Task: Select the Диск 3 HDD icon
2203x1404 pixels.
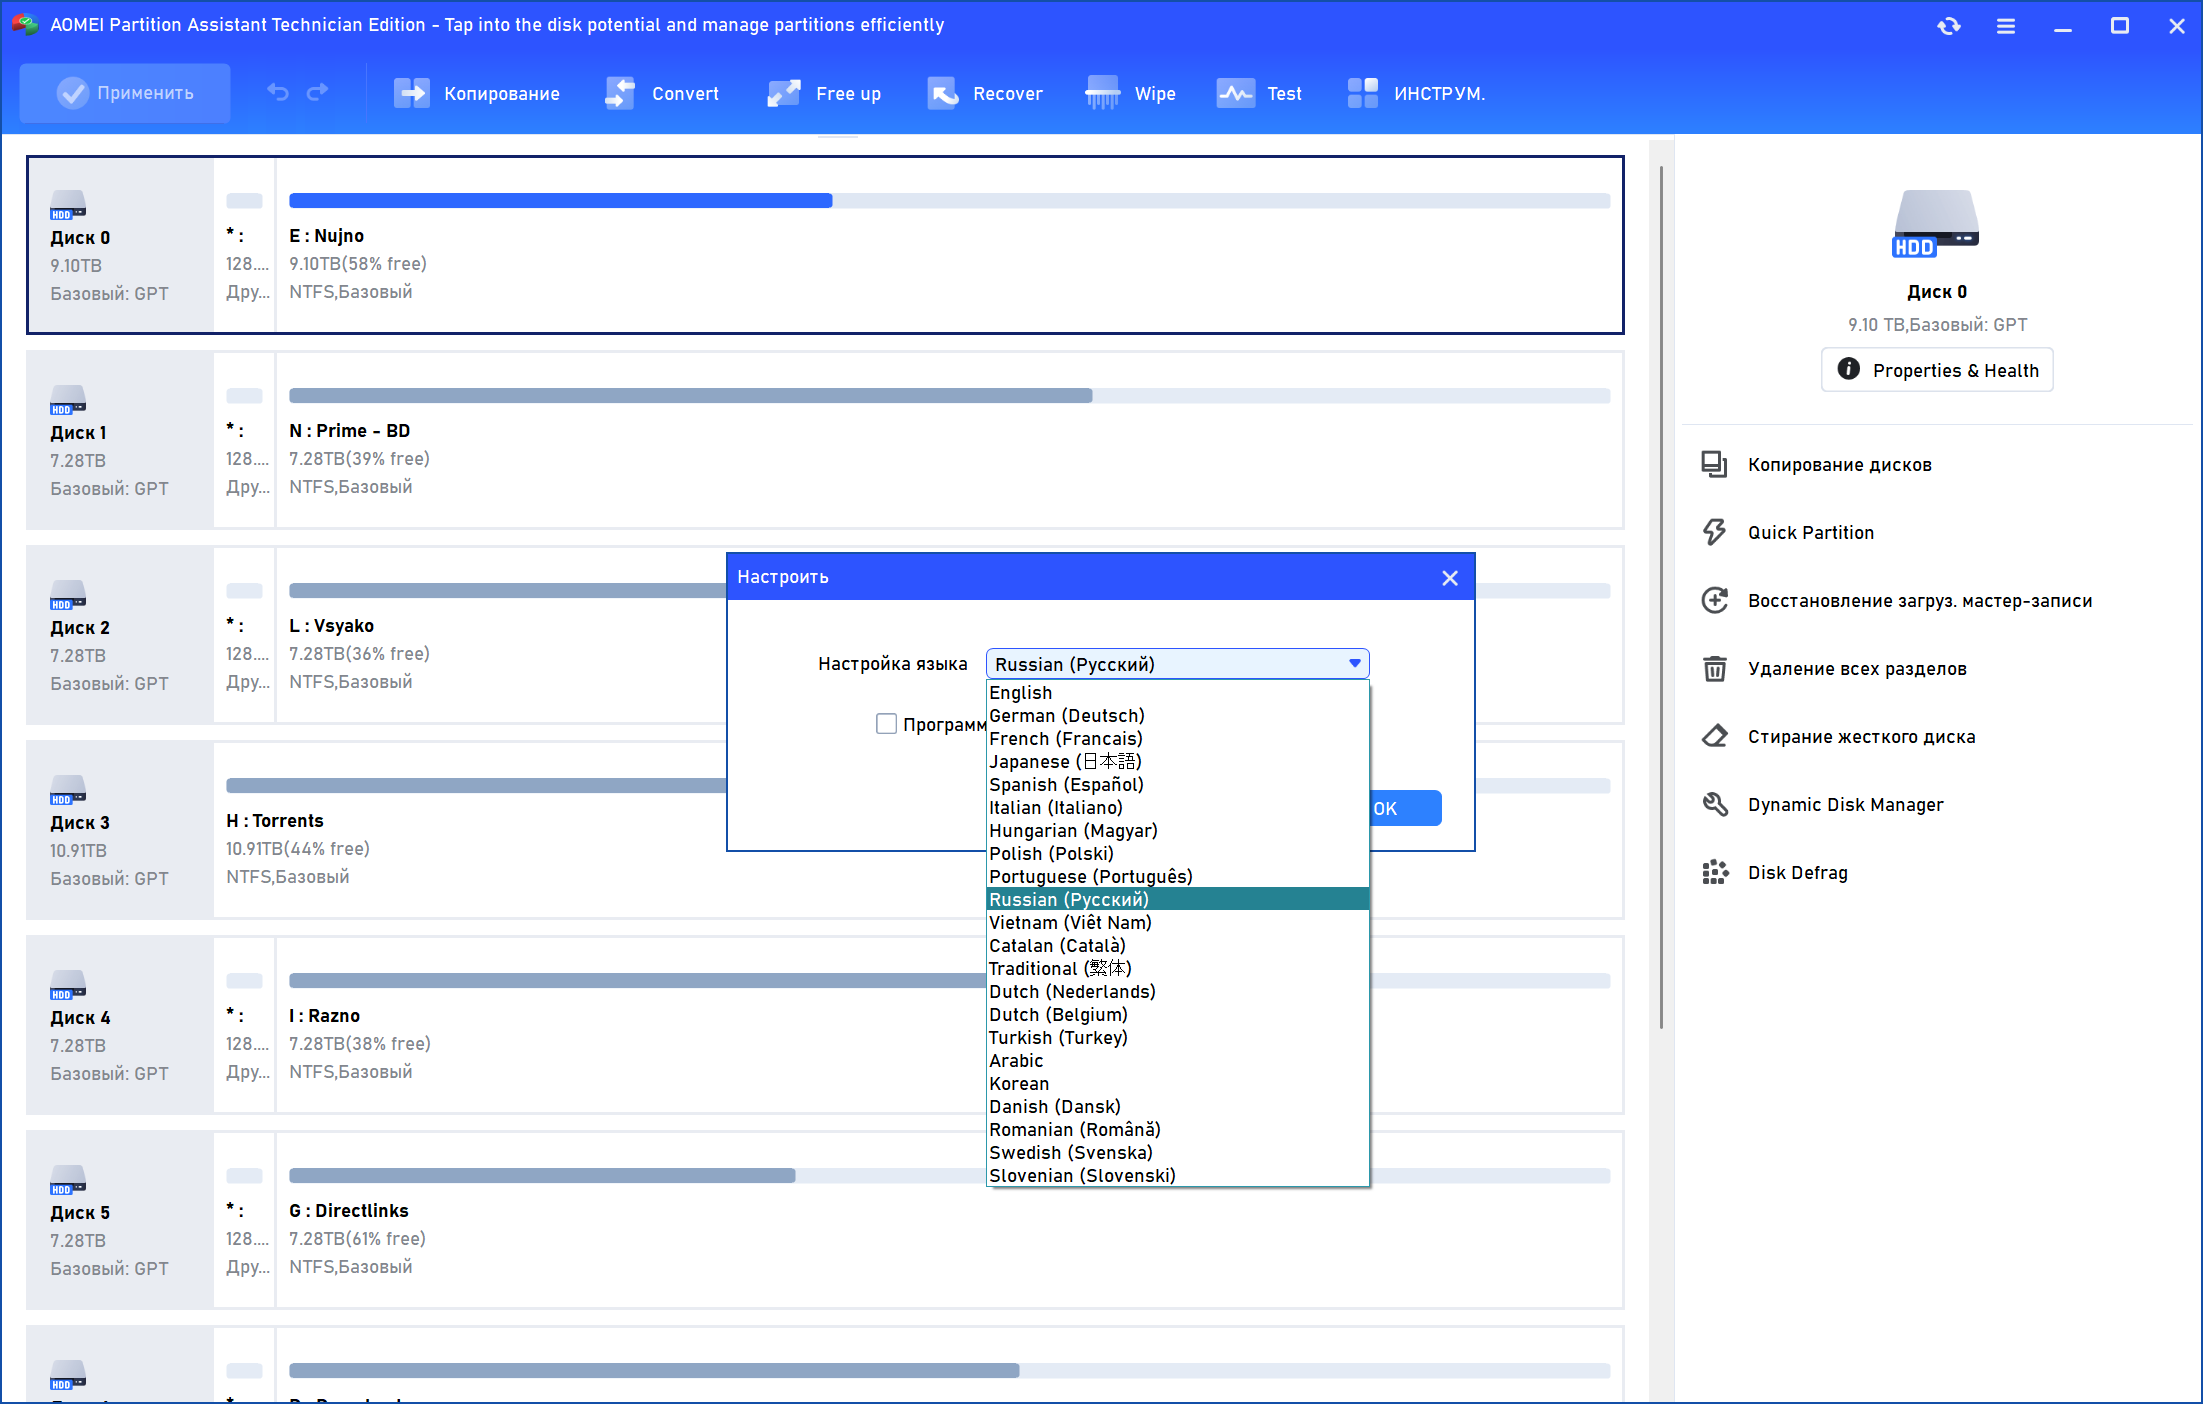Action: tap(68, 790)
